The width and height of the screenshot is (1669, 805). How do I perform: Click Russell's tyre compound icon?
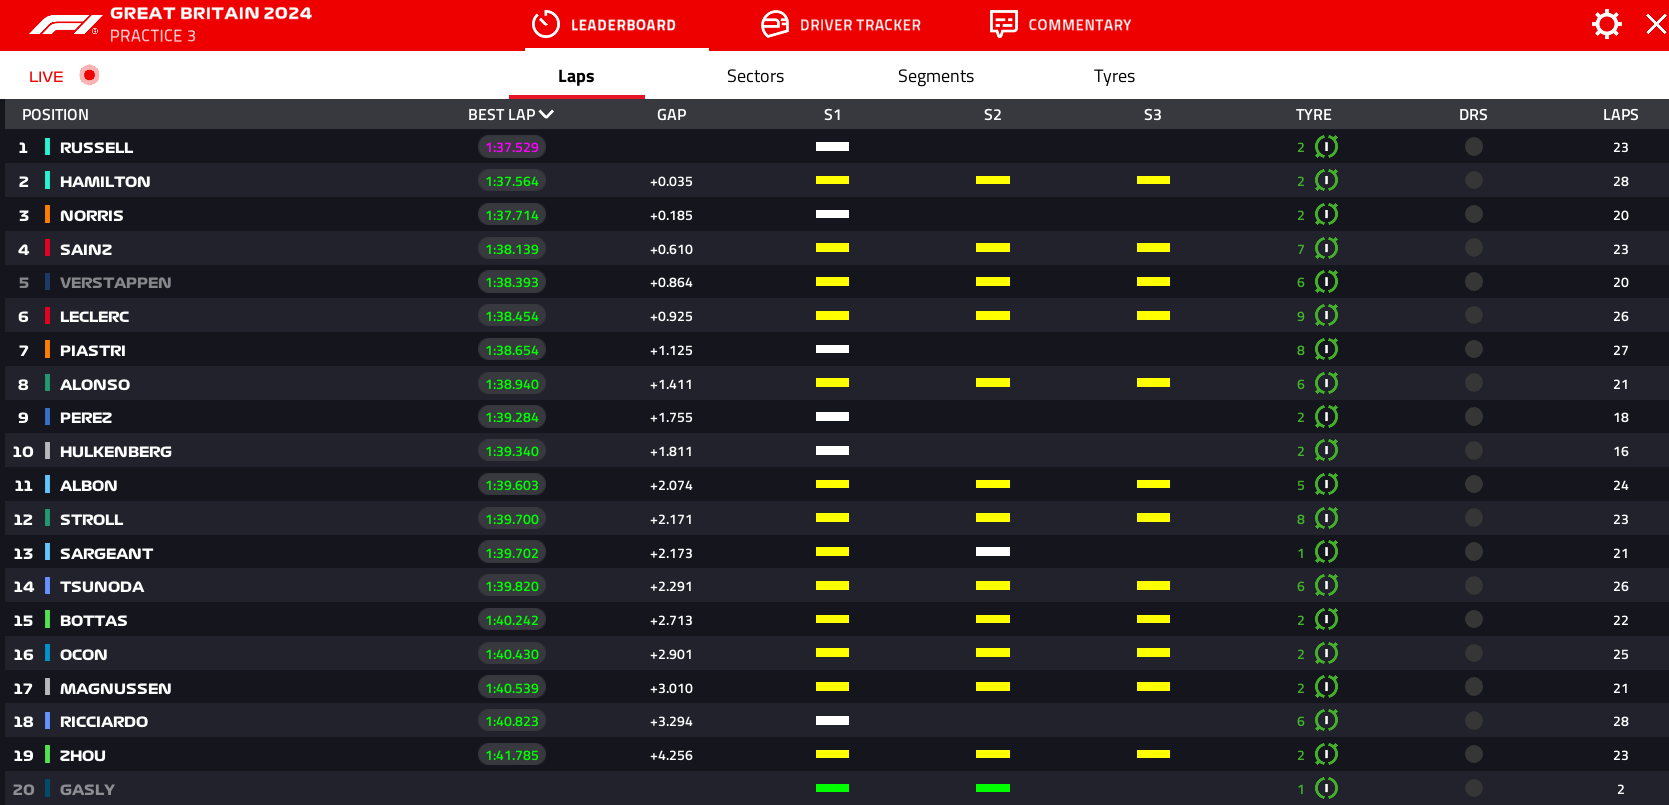(x=1326, y=147)
